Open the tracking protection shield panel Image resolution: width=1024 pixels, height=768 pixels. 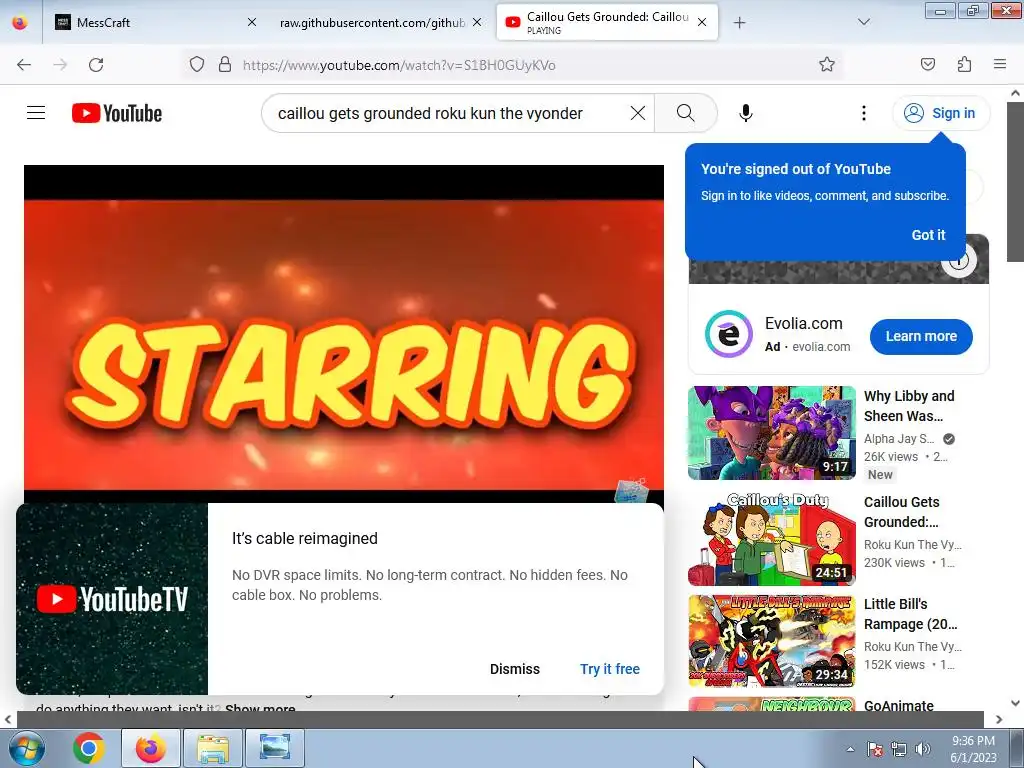[197, 64]
